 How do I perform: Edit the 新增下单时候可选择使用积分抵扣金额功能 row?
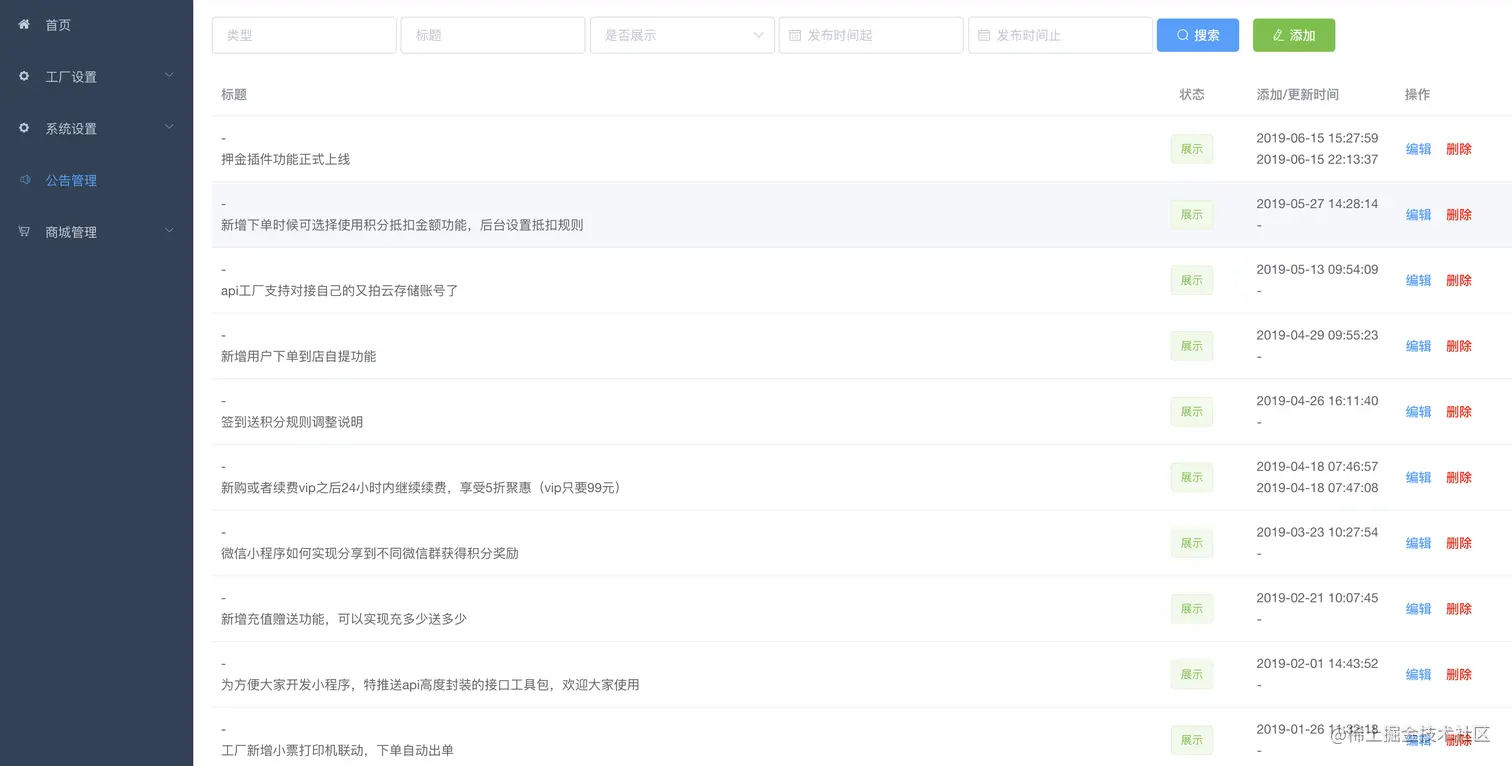click(1419, 215)
